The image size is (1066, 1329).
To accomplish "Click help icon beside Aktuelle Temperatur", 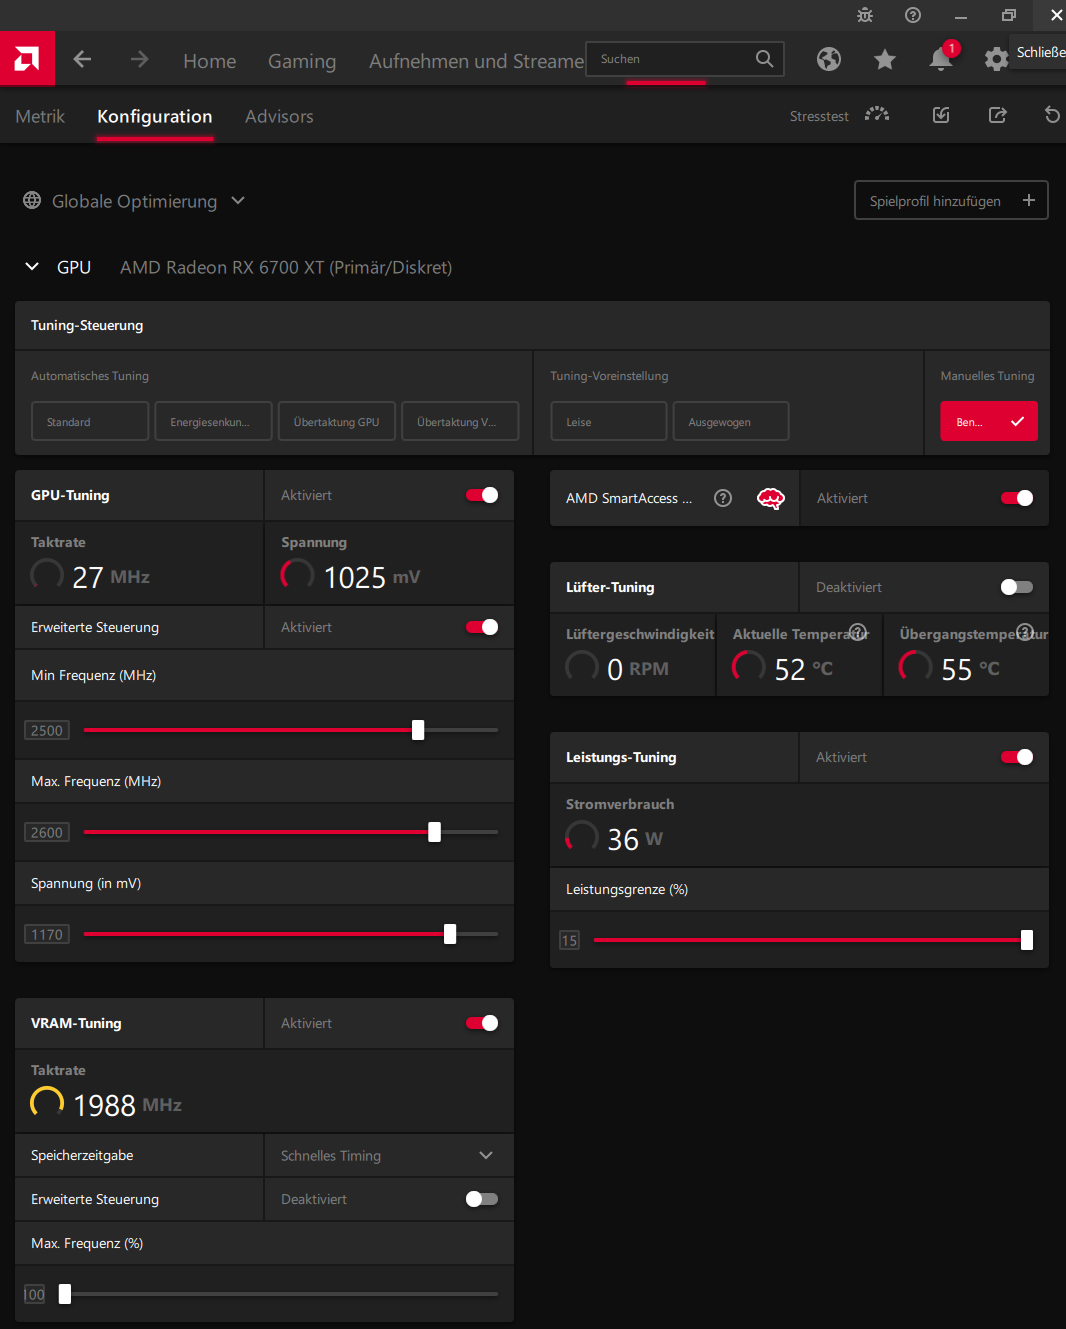I will [x=857, y=631].
